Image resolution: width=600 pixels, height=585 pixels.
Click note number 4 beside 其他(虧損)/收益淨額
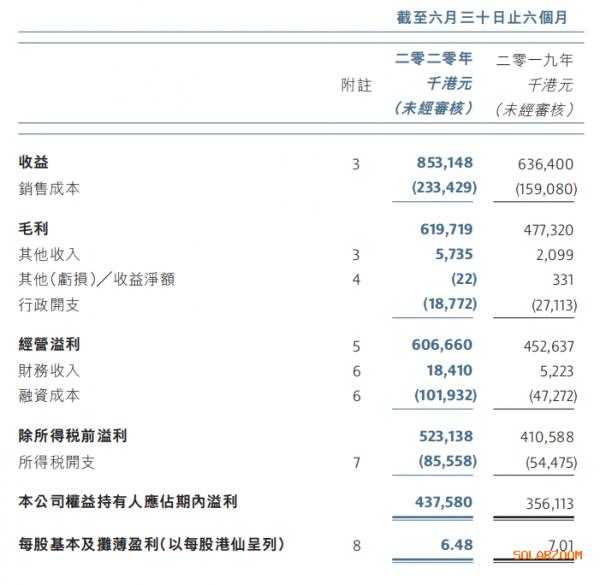[x=356, y=280]
